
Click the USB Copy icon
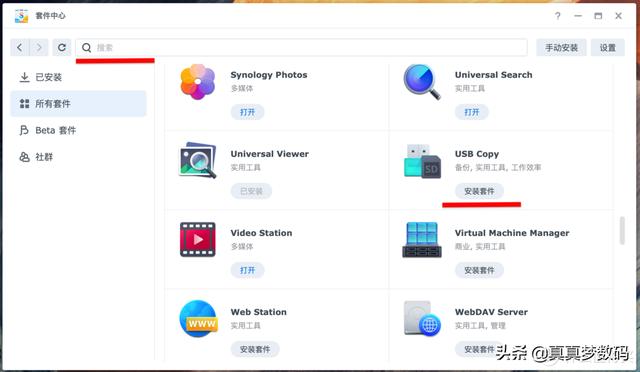click(x=422, y=161)
